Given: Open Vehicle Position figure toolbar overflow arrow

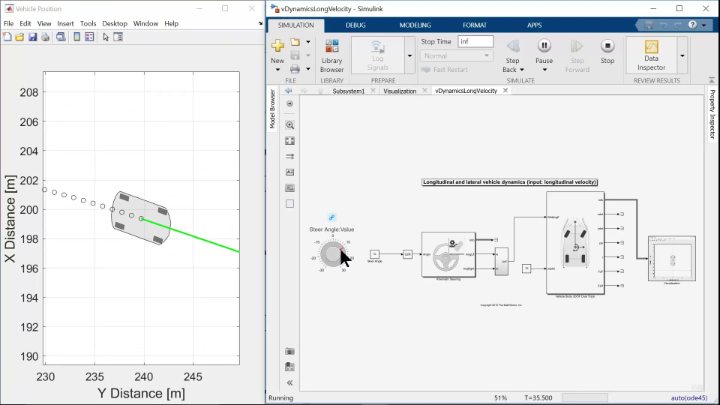Looking at the screenshot, I should tap(260, 23).
